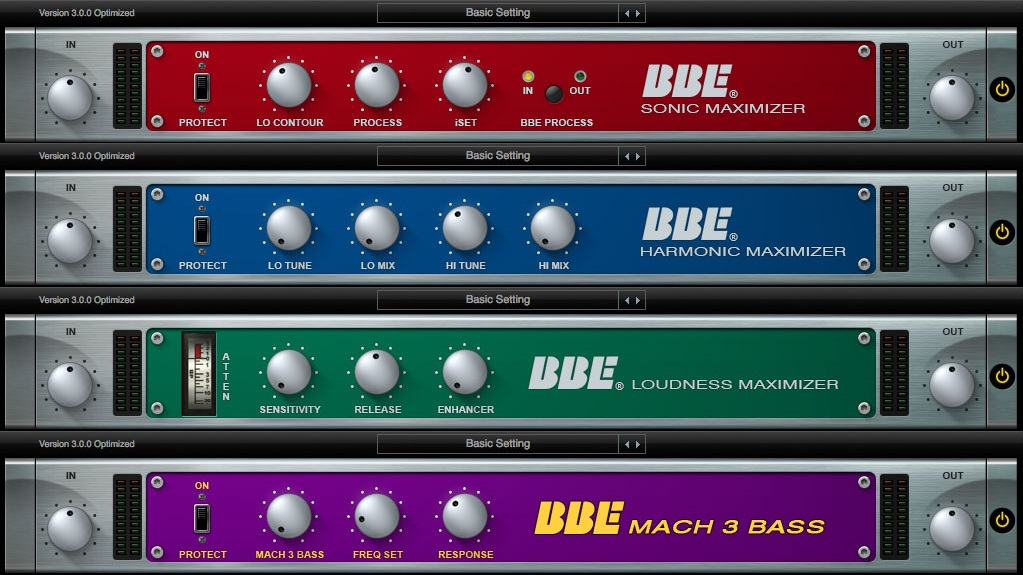Click the green OUT indicator LED
Image resolution: width=1023 pixels, height=575 pixels.
point(579,76)
